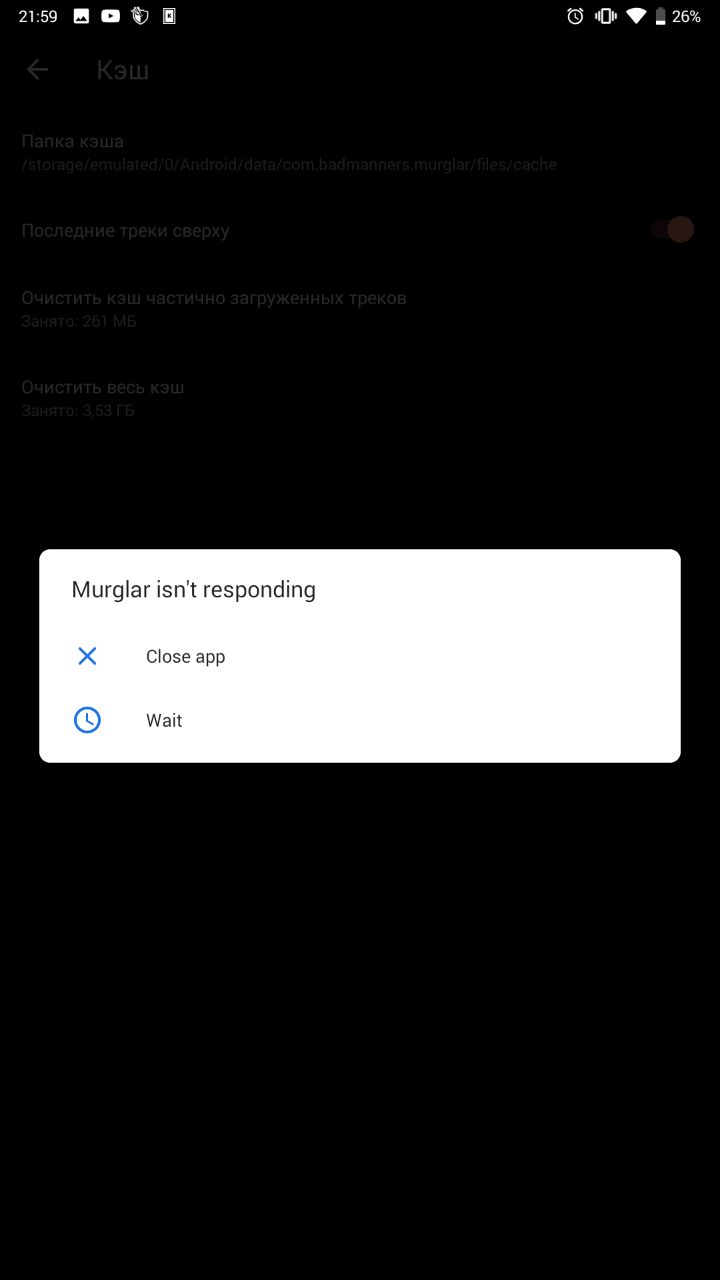Tap the cache path /storage/emulated/0 text
The image size is (720, 1280).
(x=289, y=164)
